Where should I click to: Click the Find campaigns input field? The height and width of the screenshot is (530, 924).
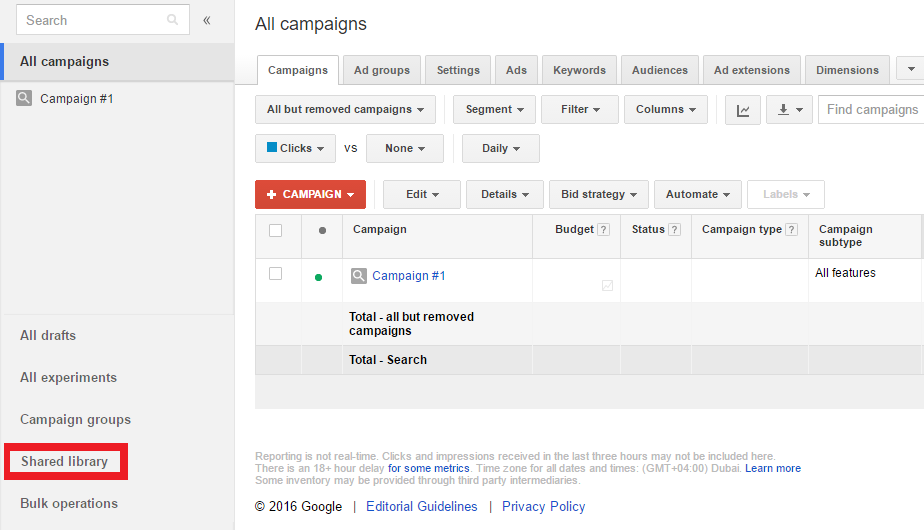(x=870, y=110)
